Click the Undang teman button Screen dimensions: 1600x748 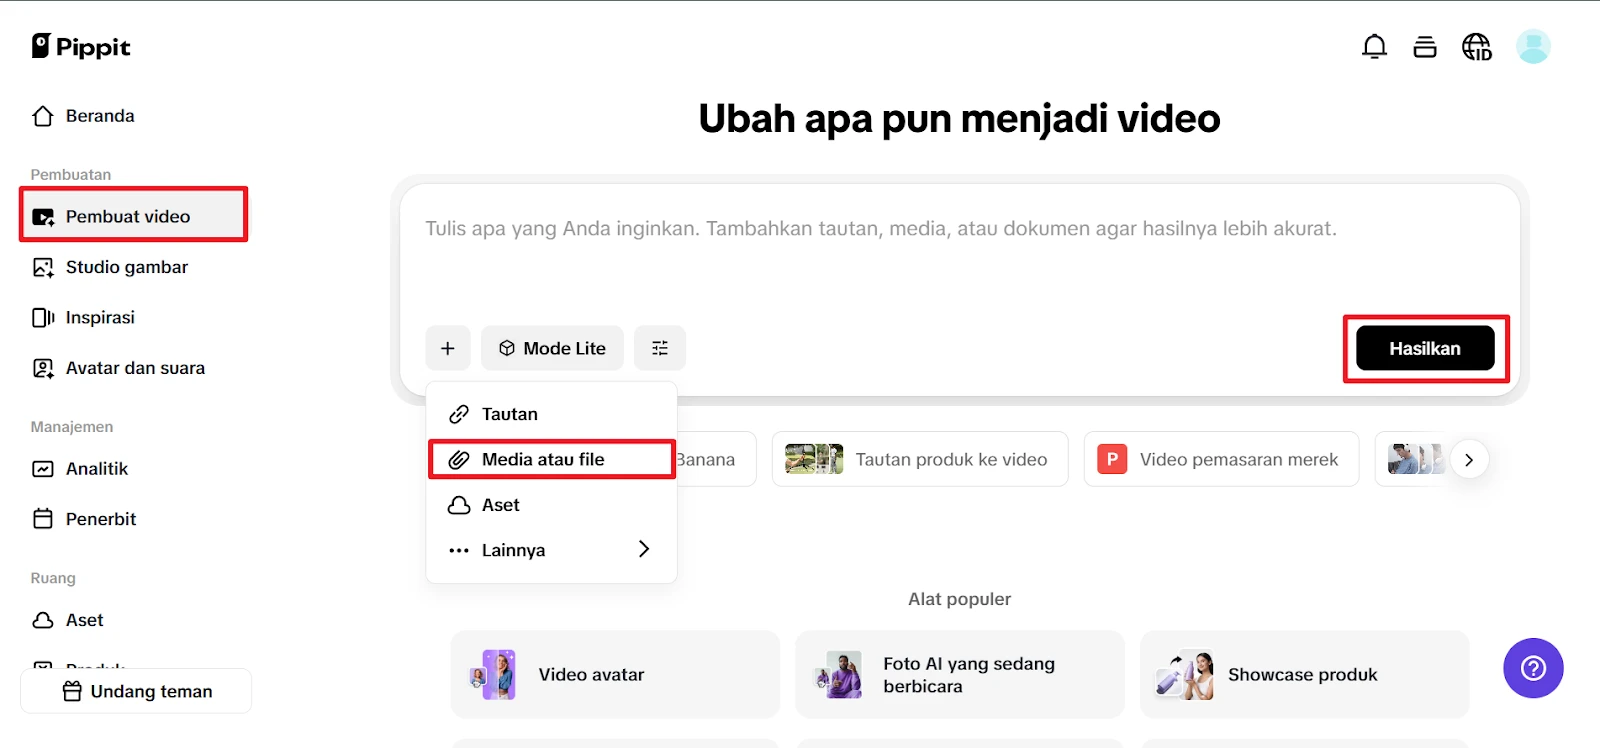tap(136, 691)
